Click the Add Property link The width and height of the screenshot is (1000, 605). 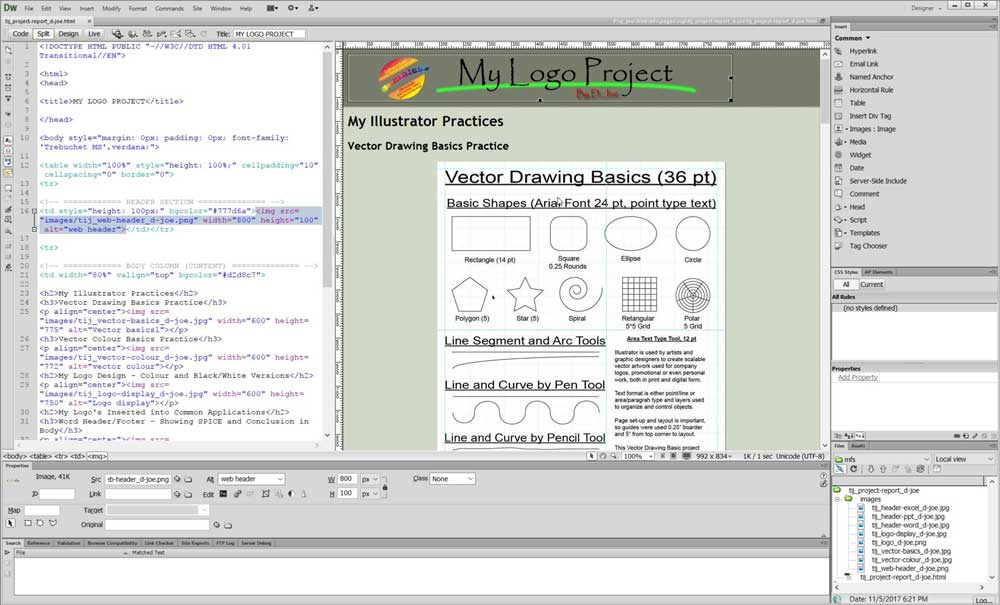coord(858,378)
